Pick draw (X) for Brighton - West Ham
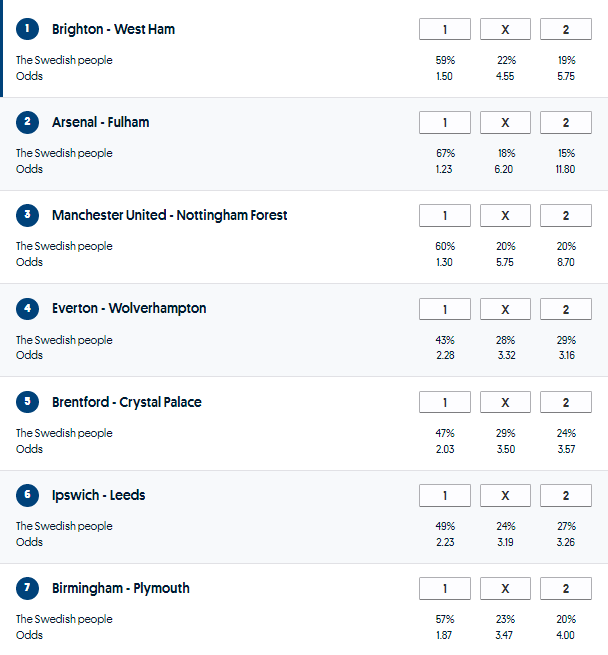The image size is (608, 655). pos(505,29)
